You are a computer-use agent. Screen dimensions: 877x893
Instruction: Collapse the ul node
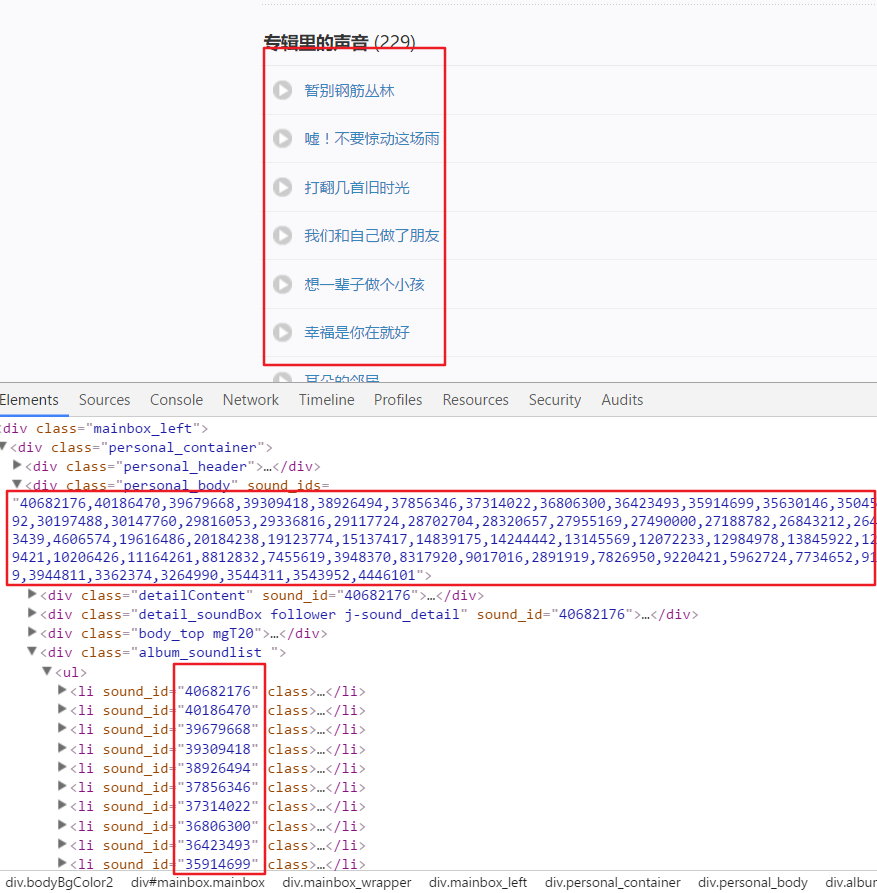pos(47,671)
